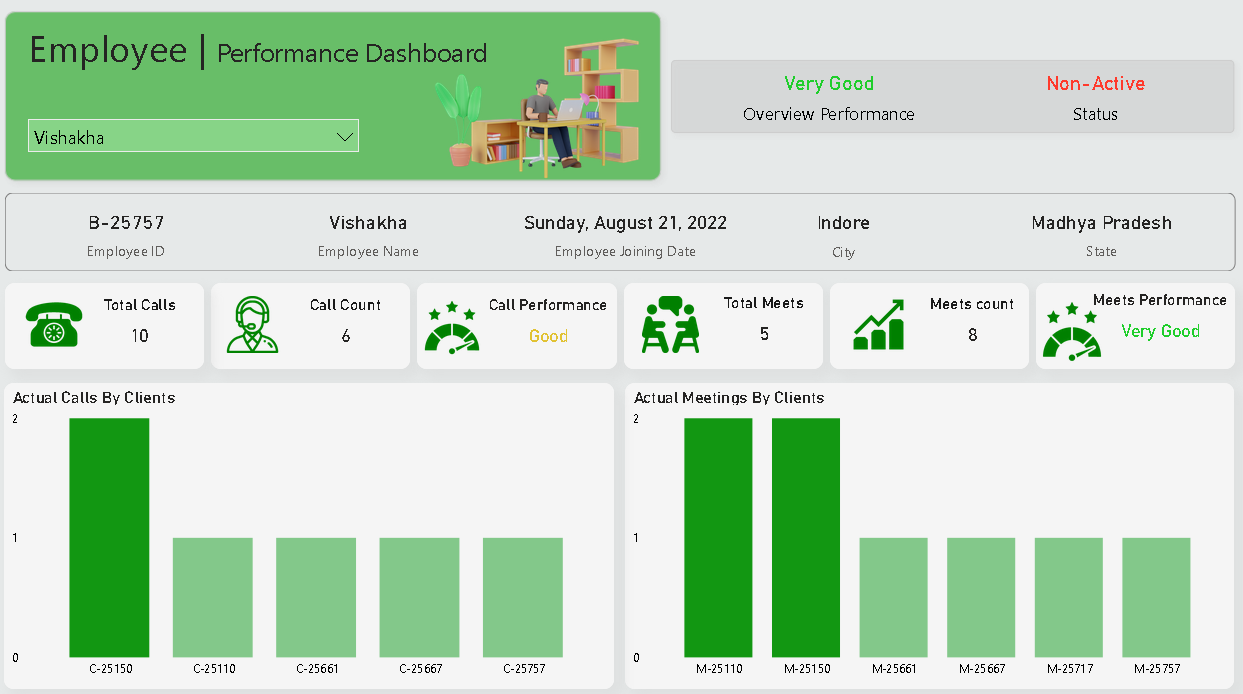Click the B-25757 Employee ID field
Image resolution: width=1243 pixels, height=694 pixels.
pyautogui.click(x=126, y=223)
